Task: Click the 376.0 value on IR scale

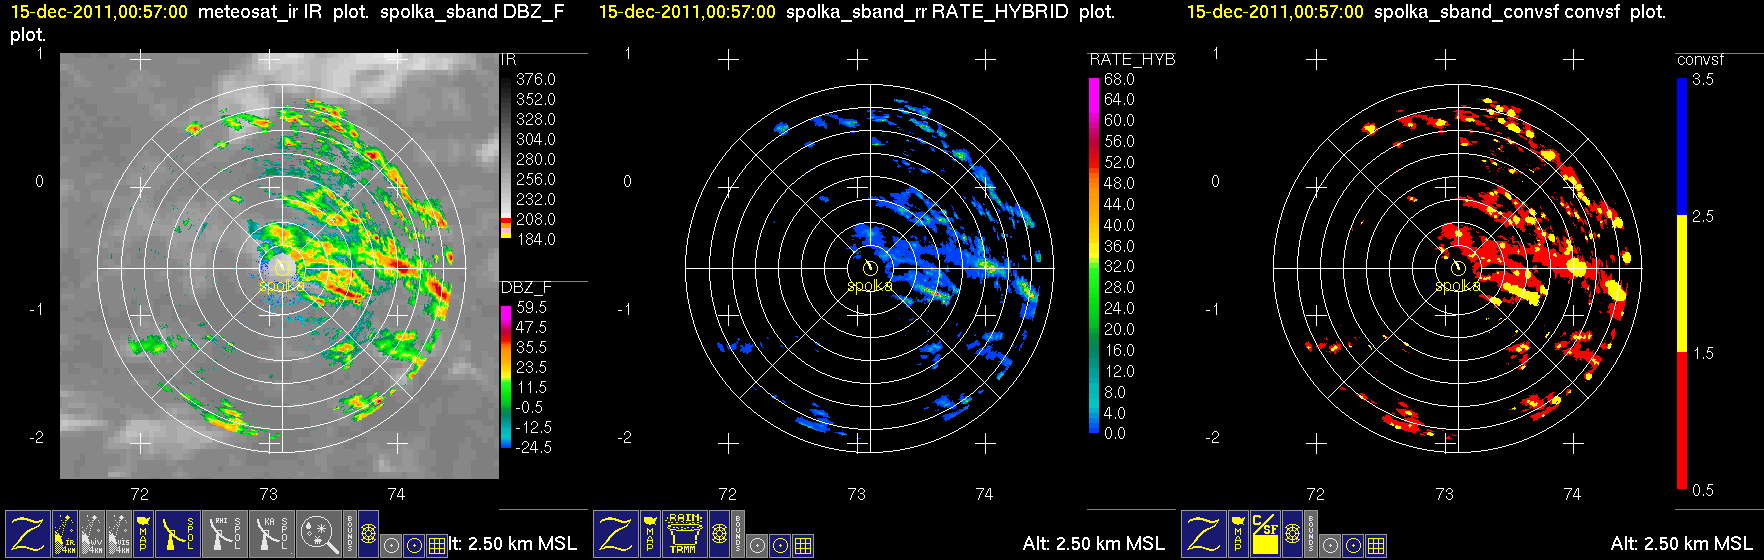Action: pos(535,80)
